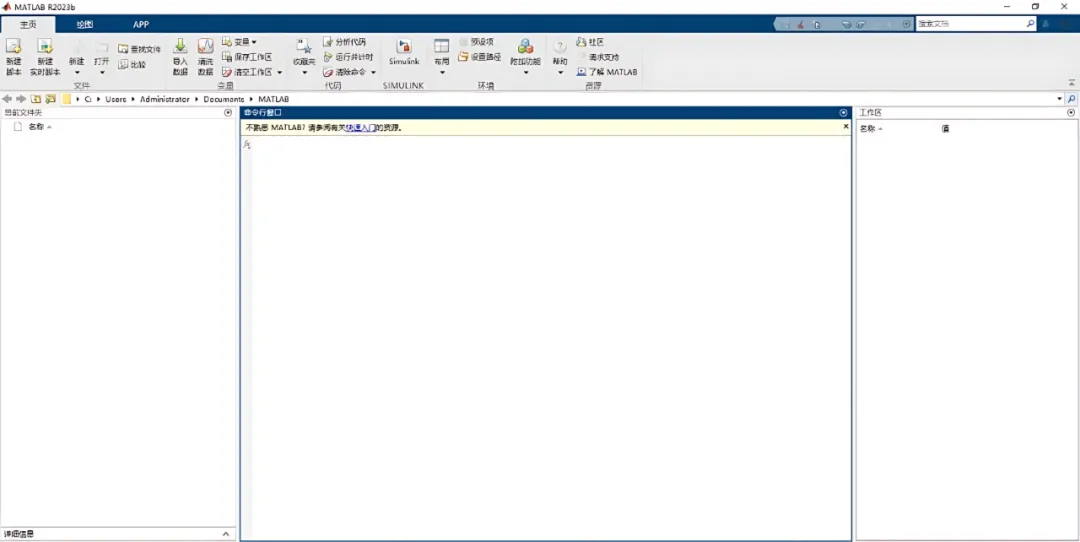Click the search icon at address bar end
The height and width of the screenshot is (542, 1080).
tap(1072, 99)
